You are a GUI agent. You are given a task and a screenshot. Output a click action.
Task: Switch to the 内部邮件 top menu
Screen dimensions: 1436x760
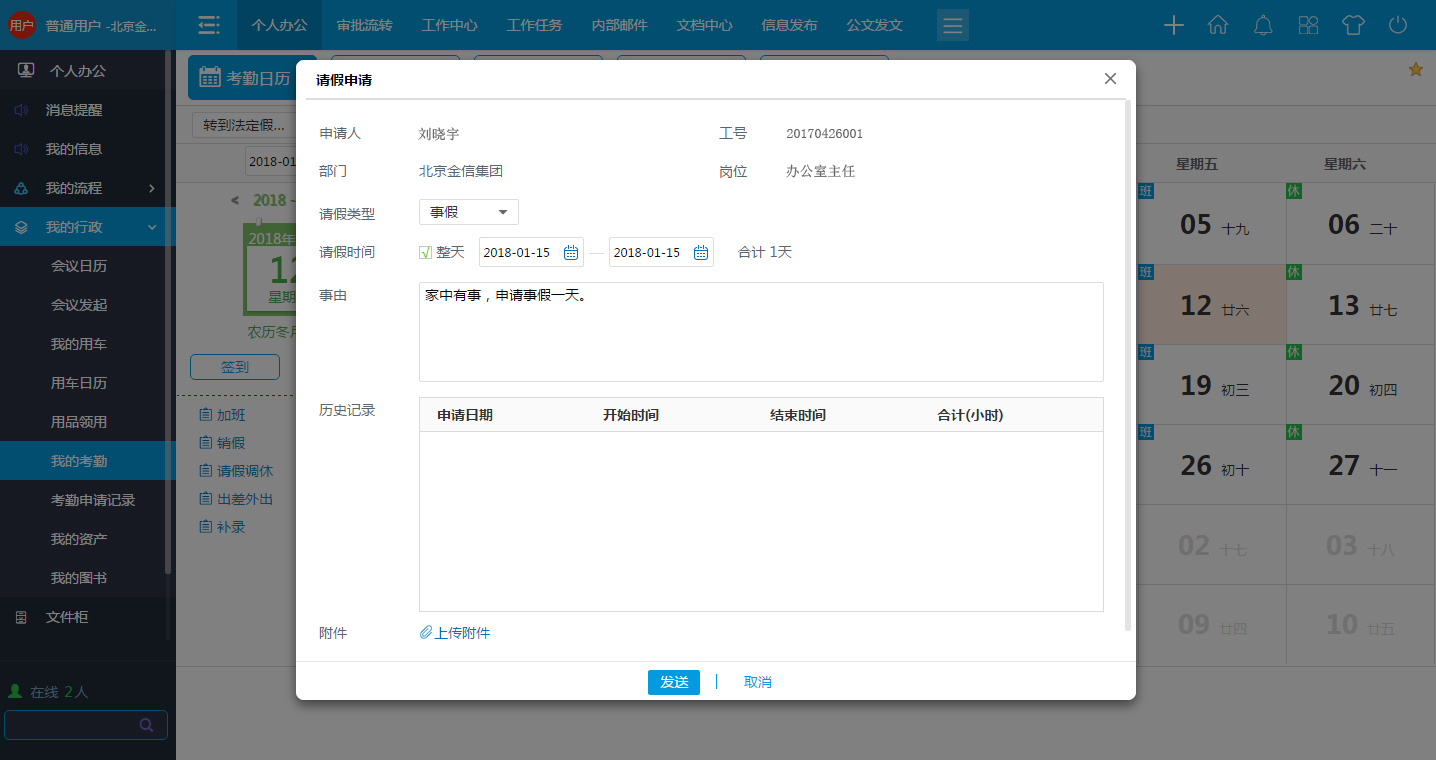click(619, 25)
